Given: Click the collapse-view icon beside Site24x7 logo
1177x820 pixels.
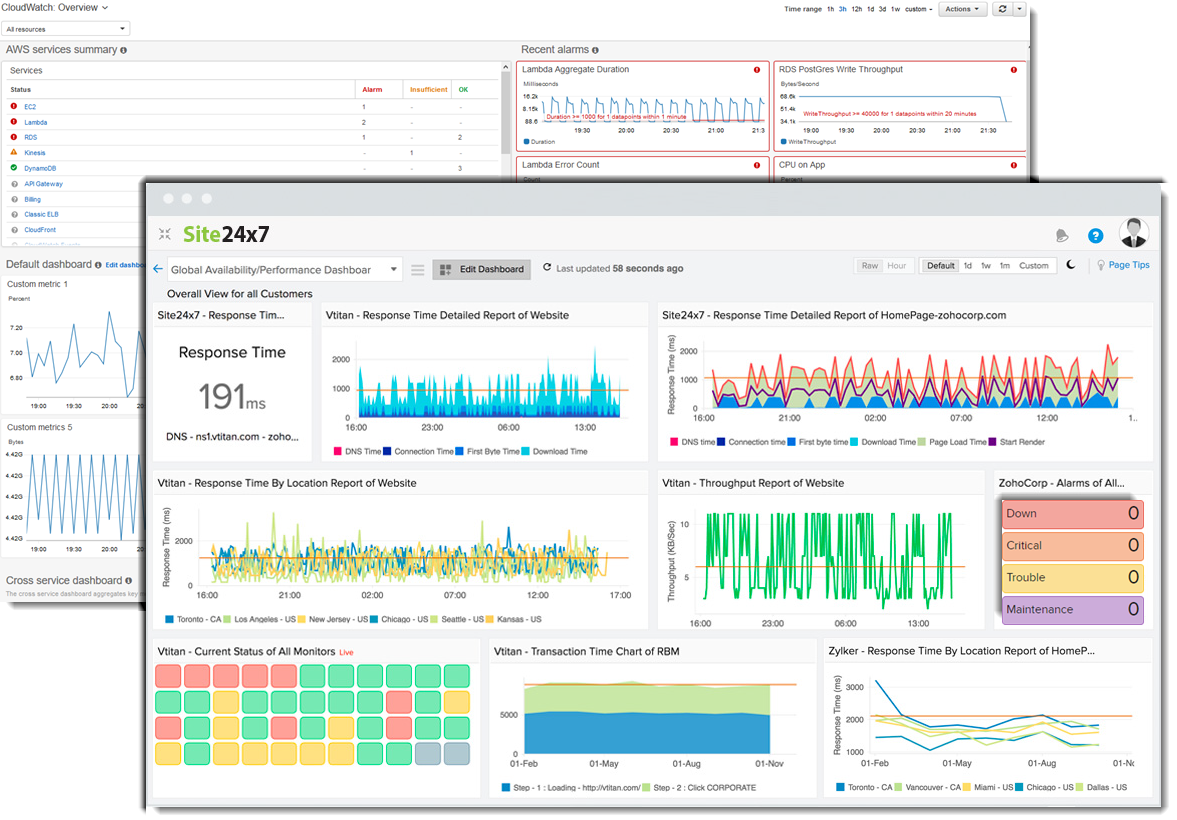Looking at the screenshot, I should coord(164,234).
